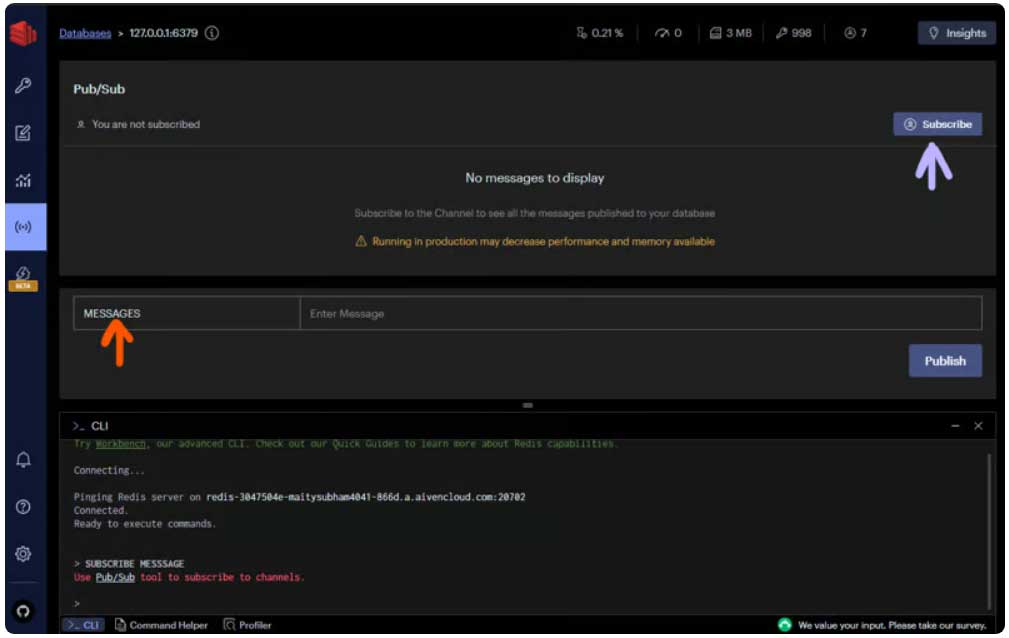The height and width of the screenshot is (638, 1009).
Task: Collapse the CLI panel with the minimize control
Action: [x=957, y=425]
